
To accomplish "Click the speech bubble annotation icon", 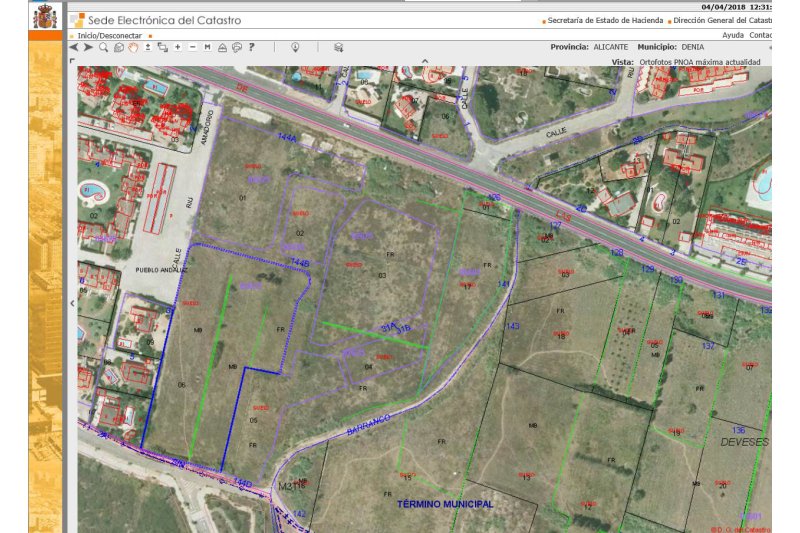I will [x=237, y=47].
